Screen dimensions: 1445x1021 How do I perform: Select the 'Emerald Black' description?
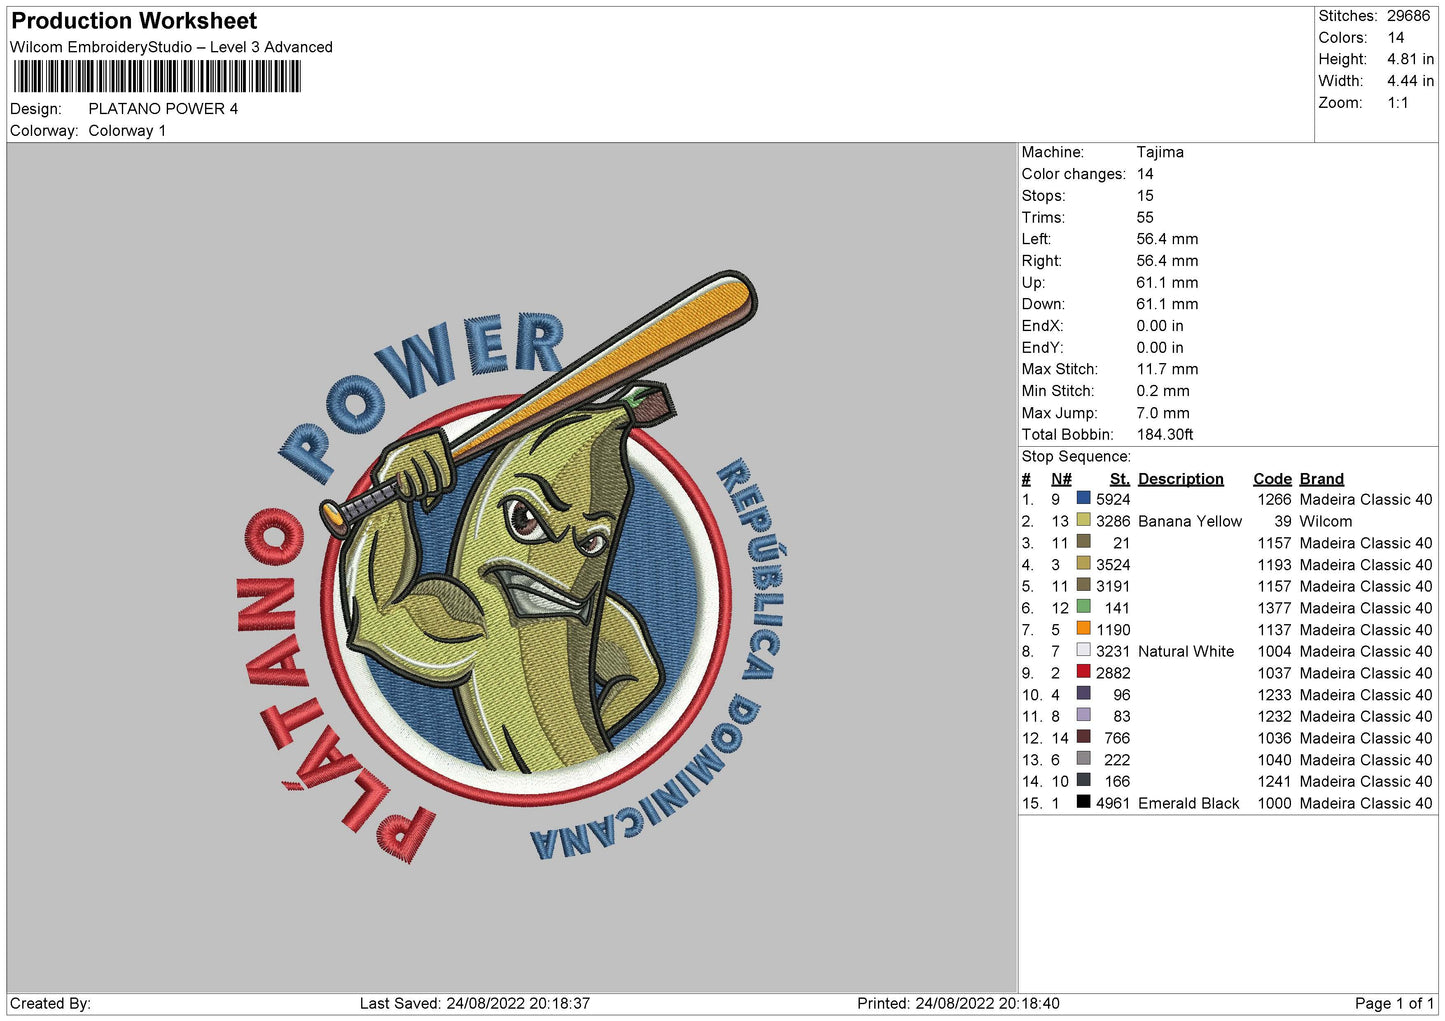pyautogui.click(x=1188, y=803)
